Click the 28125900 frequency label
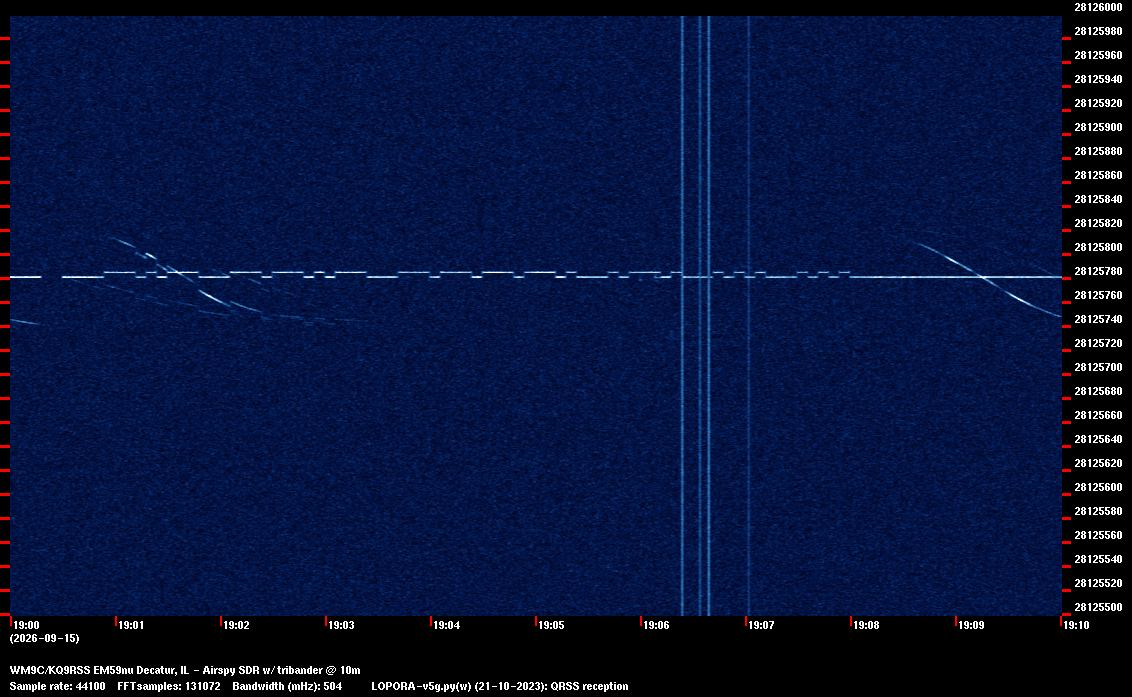This screenshot has height=697, width=1132. click(1098, 127)
